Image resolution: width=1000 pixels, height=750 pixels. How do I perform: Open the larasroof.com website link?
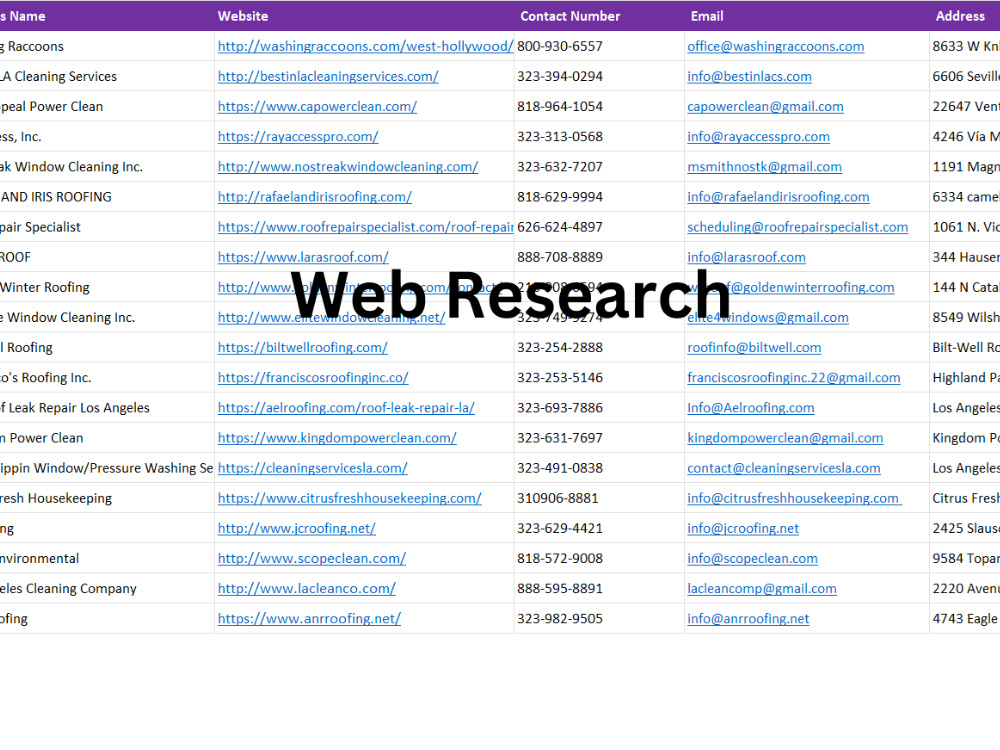tap(303, 257)
